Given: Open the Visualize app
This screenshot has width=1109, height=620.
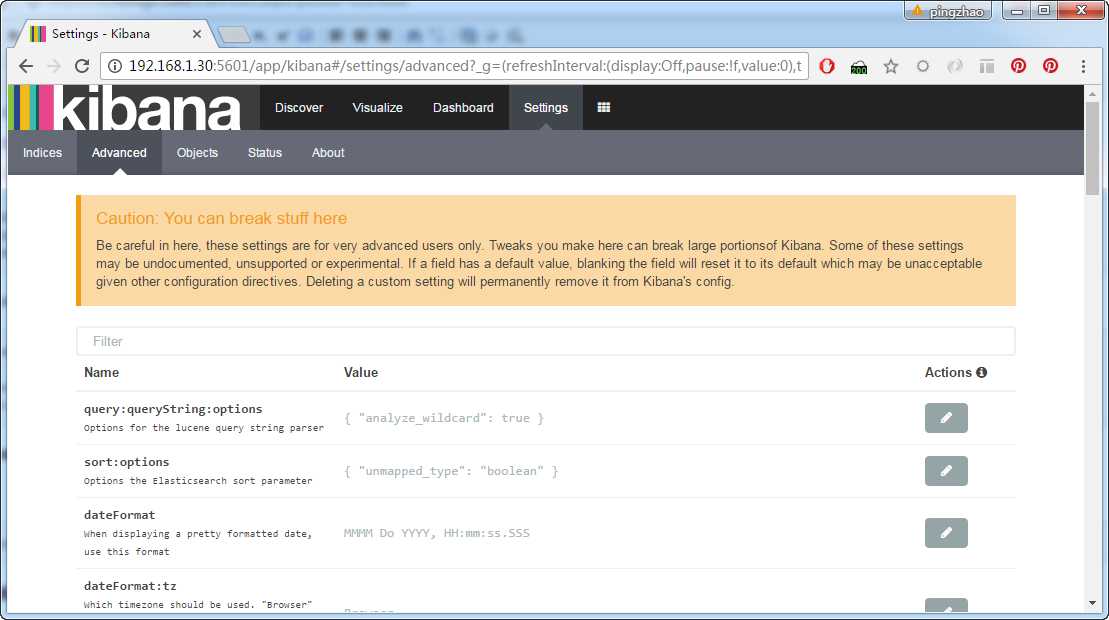Looking at the screenshot, I should point(378,107).
